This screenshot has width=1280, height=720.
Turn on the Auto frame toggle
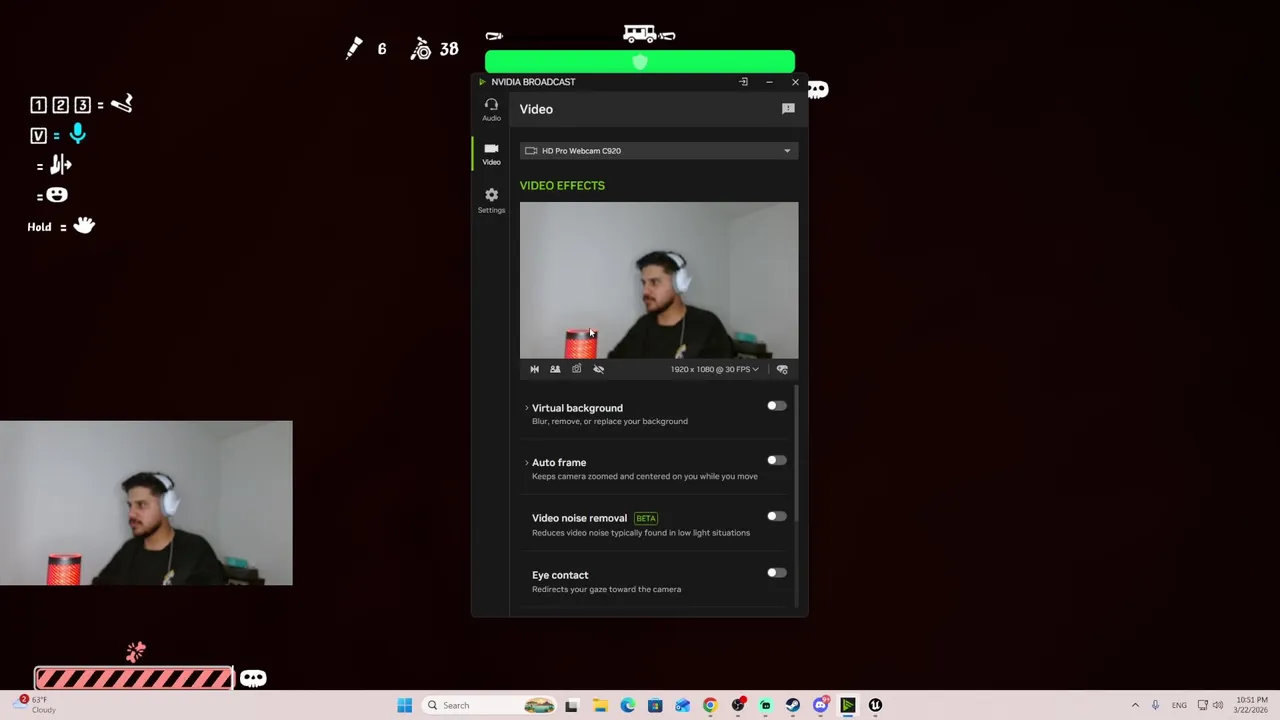[776, 461]
